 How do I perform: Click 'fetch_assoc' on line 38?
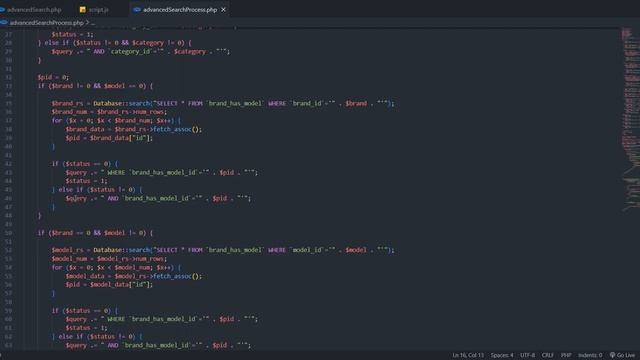click(x=172, y=129)
